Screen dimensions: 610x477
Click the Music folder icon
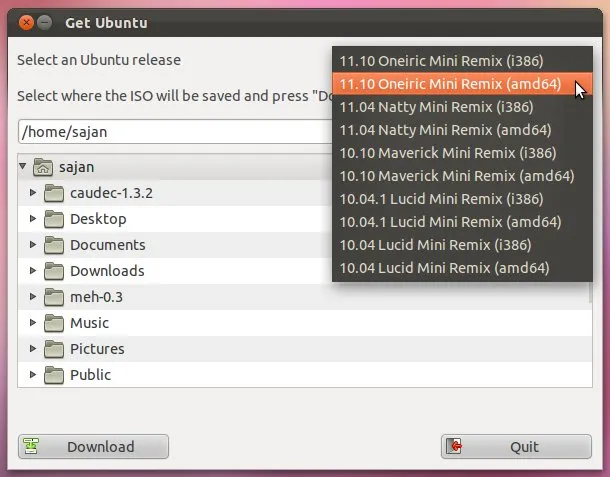[54, 323]
